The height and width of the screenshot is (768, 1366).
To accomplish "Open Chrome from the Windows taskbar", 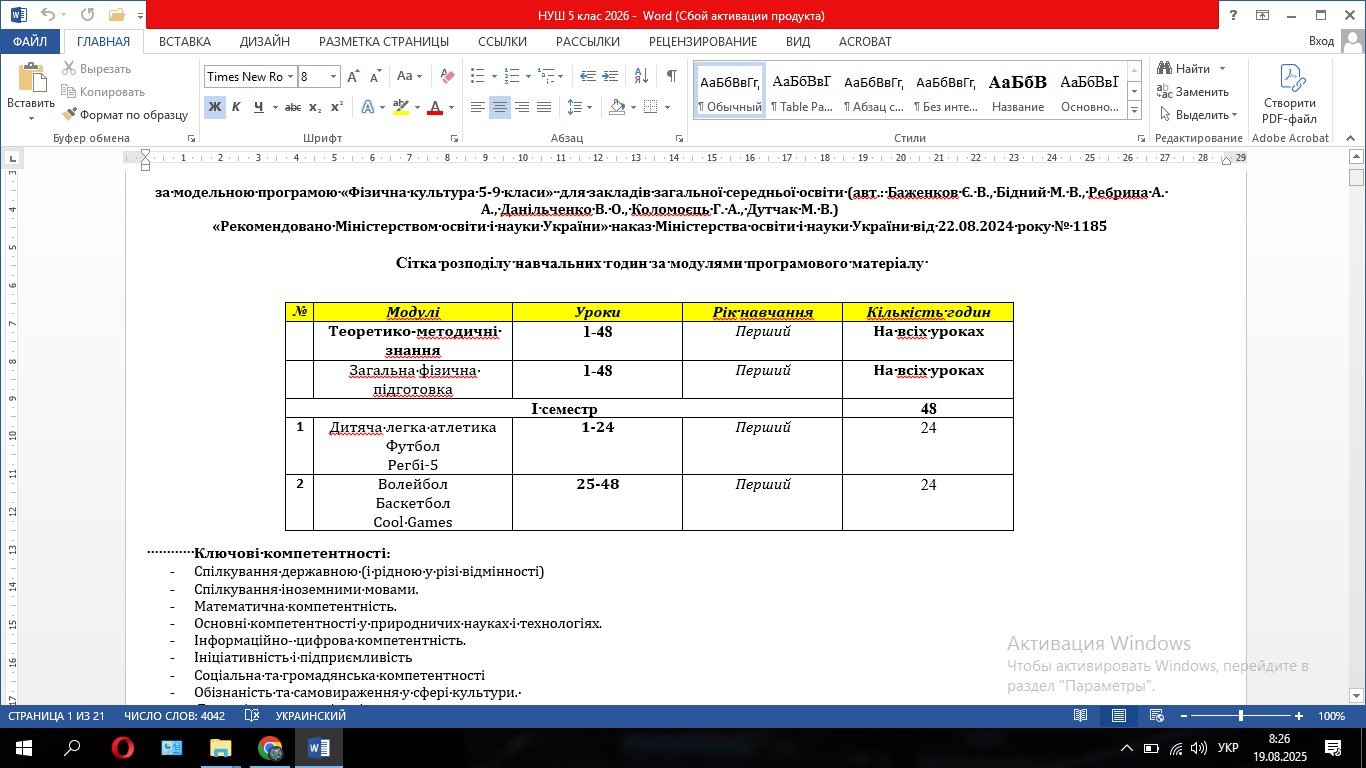I will [270, 748].
